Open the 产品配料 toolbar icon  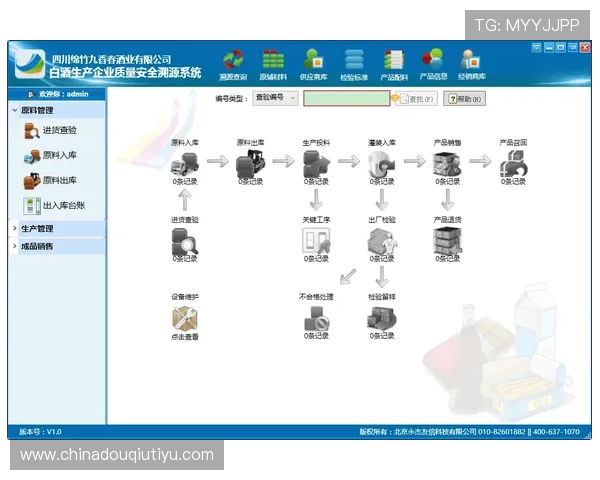tap(393, 62)
